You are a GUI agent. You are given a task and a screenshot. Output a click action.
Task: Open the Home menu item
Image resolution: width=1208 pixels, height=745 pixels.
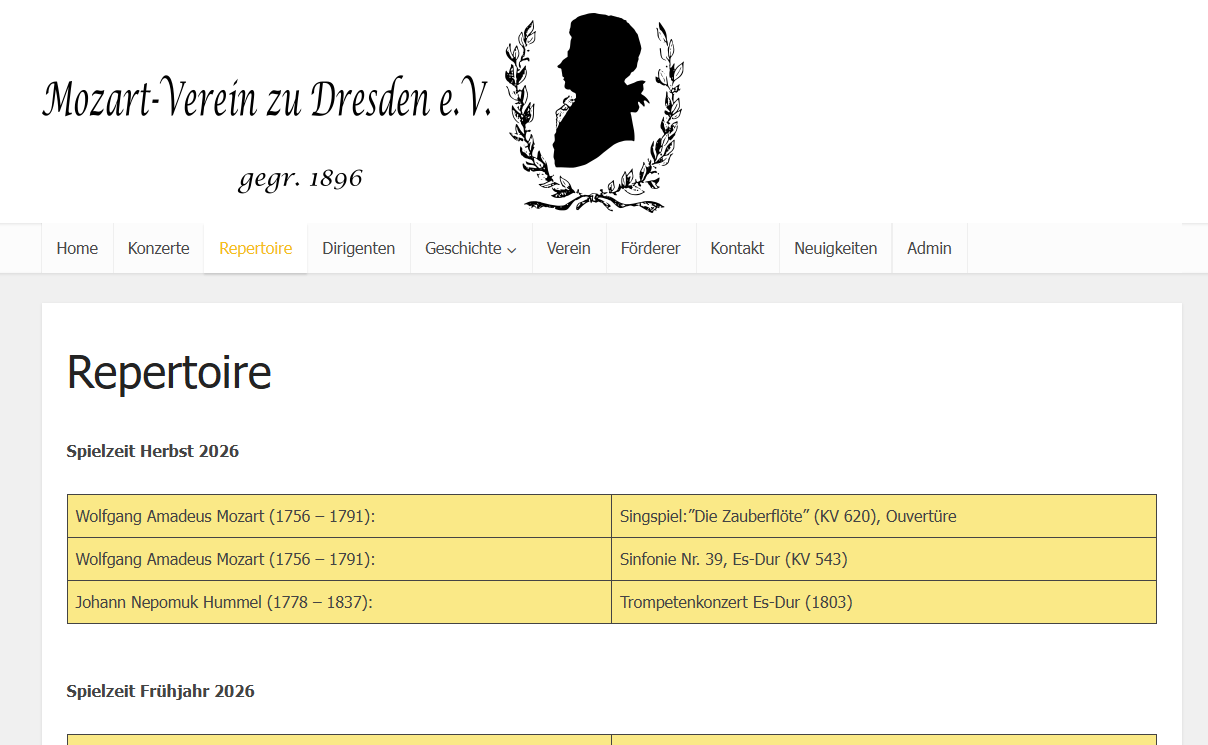click(77, 248)
